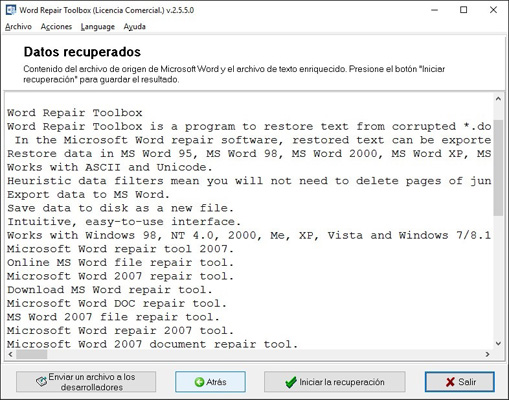Viewport: 509px width, 400px height.
Task: Click the right arrow of the horizontal scrollbar
Action: pos(488,354)
